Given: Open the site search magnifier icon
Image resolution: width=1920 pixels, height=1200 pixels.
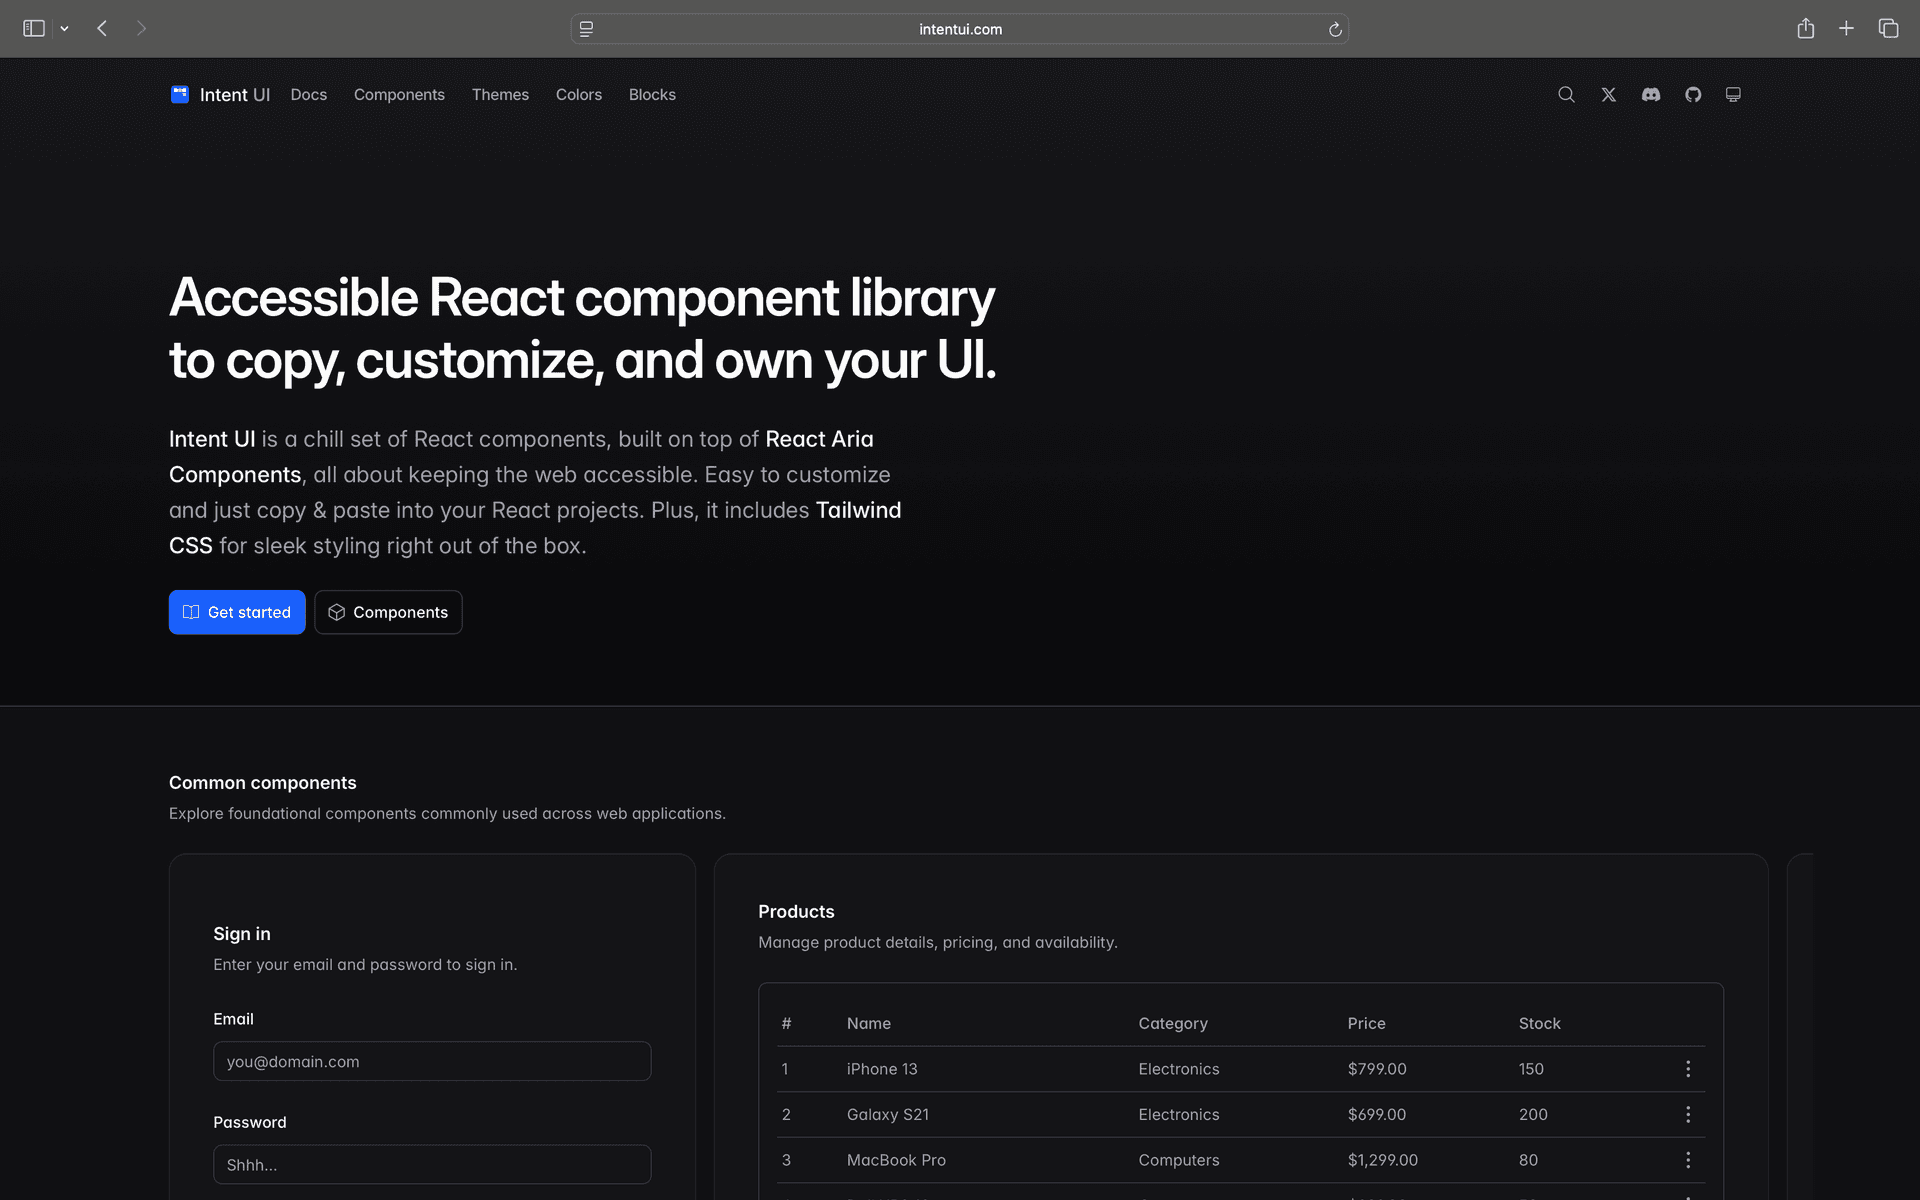Looking at the screenshot, I should coord(1566,94).
